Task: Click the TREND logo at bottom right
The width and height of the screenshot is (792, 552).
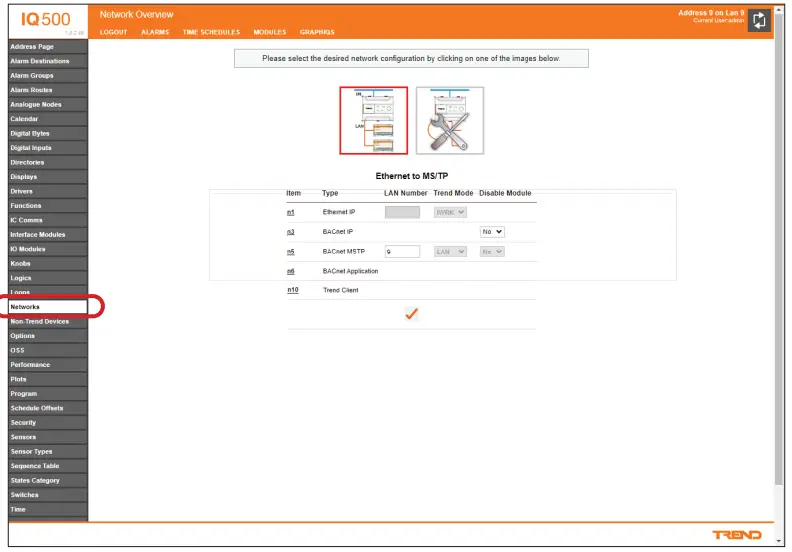Action: (x=737, y=535)
